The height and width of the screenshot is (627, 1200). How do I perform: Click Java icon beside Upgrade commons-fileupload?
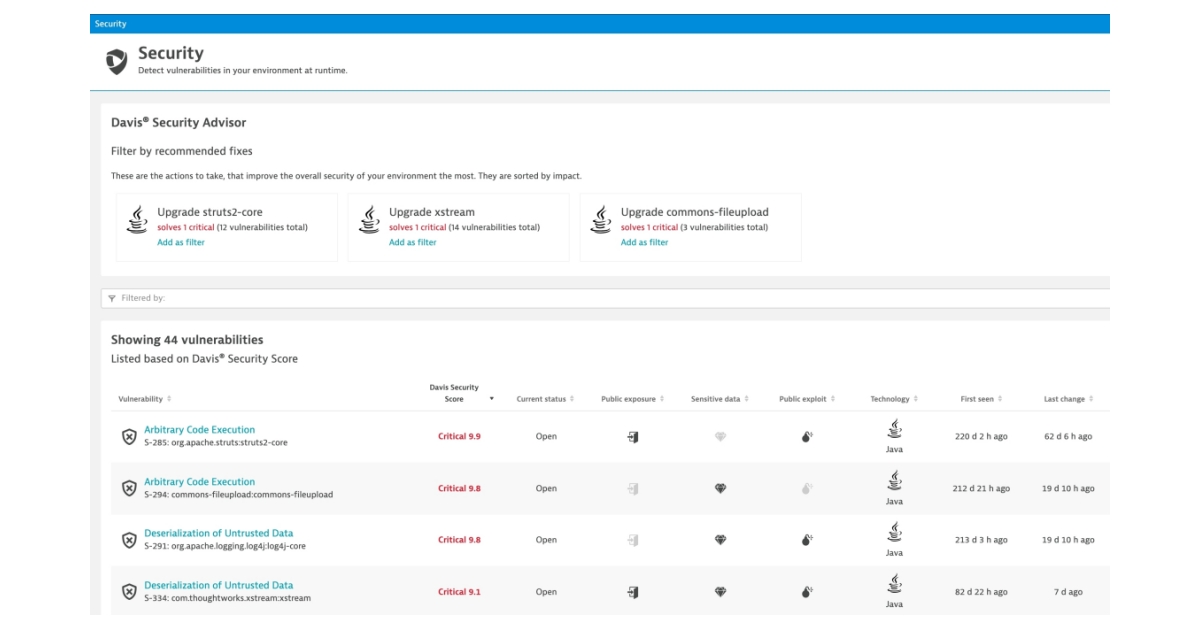coord(601,220)
